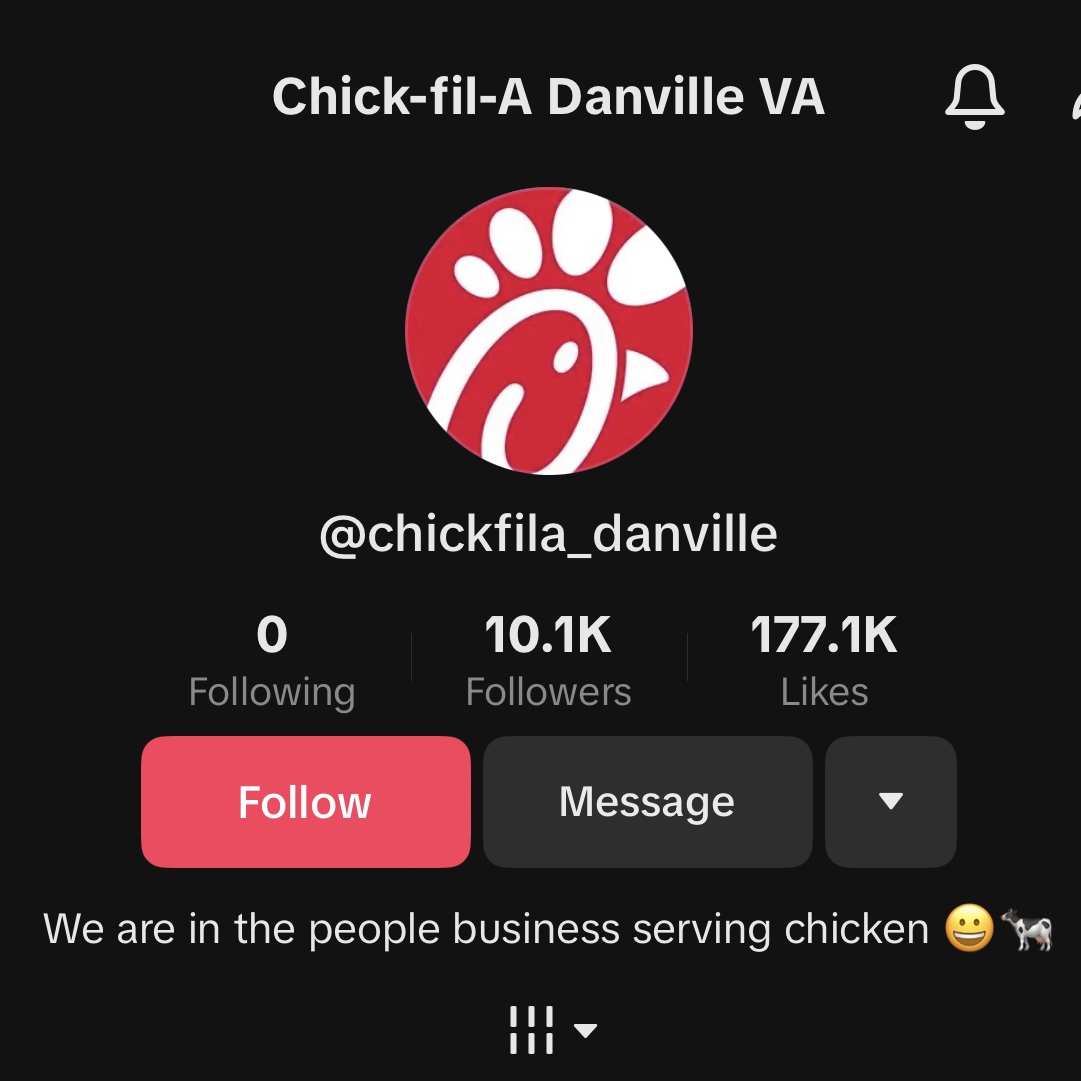Open the 10.1K followers count
Screen dimensions: 1081x1081
(x=548, y=634)
